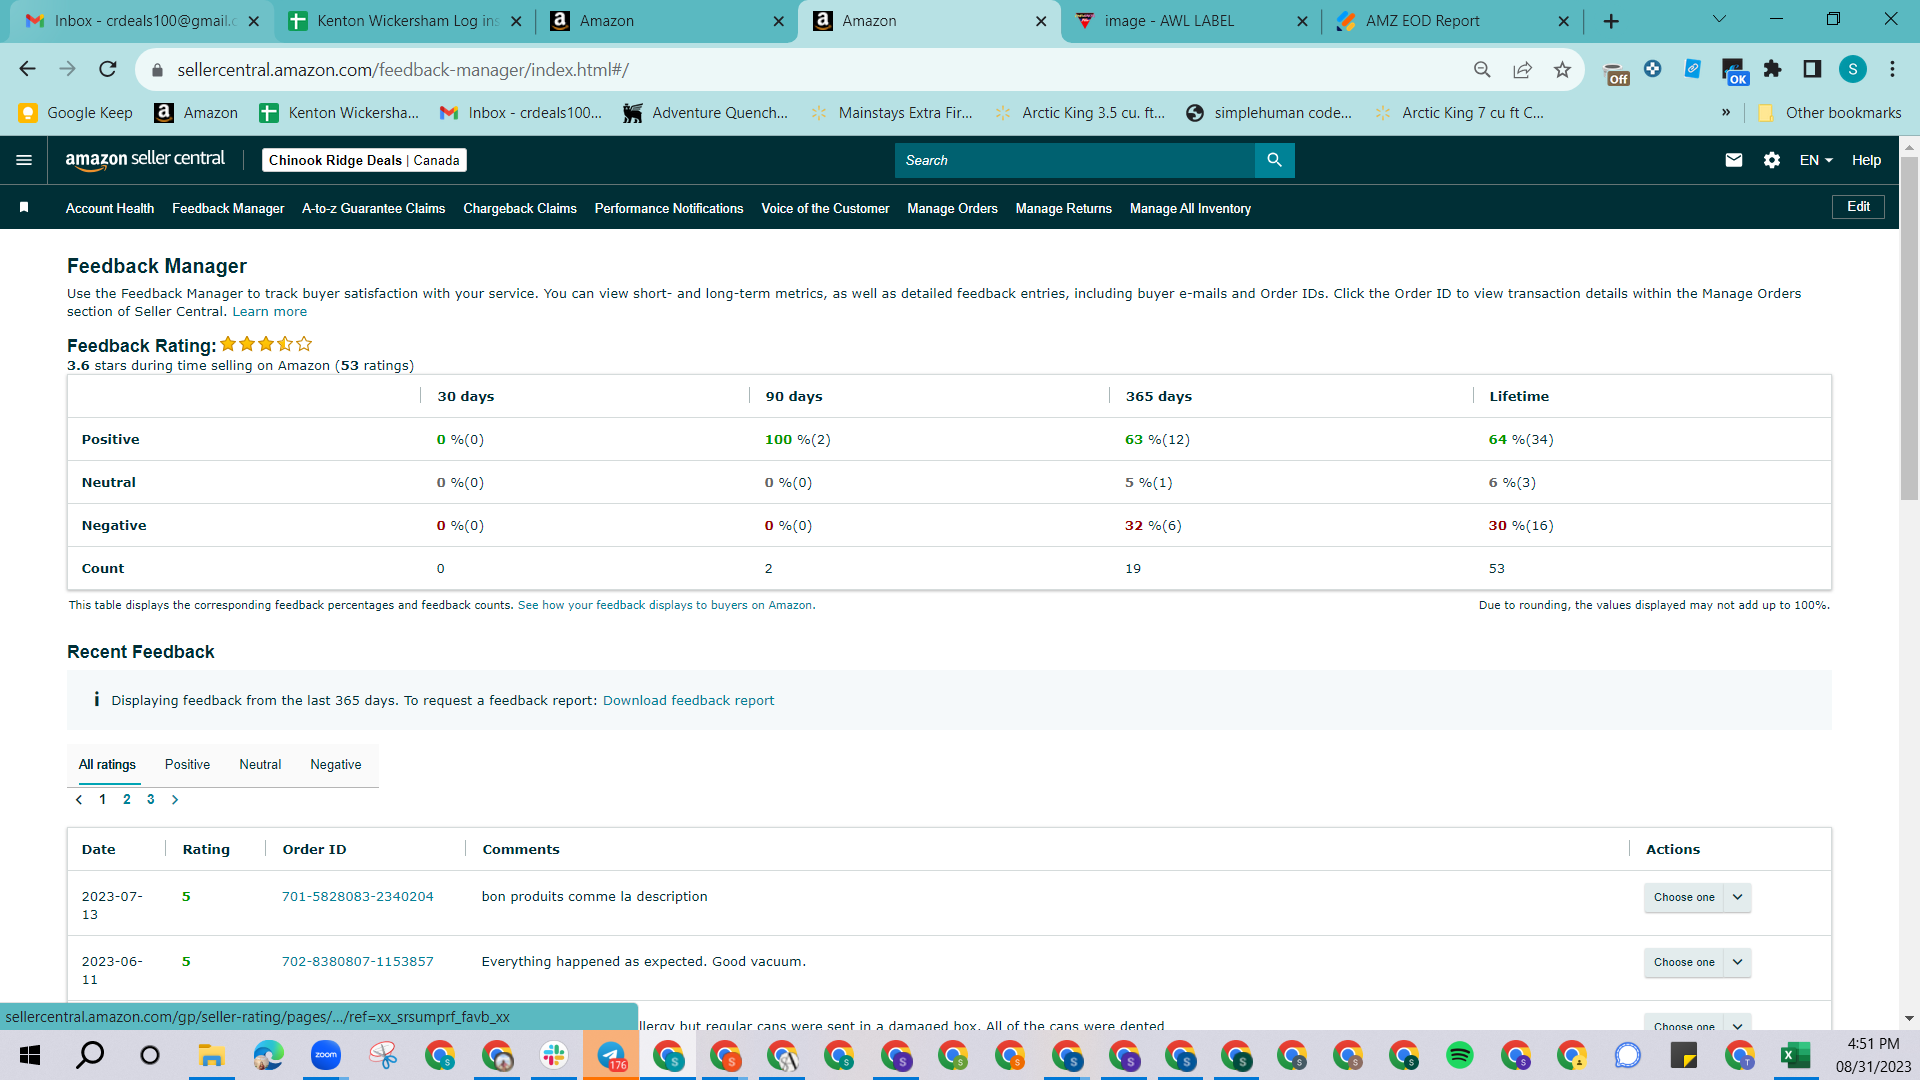This screenshot has width=1920, height=1080.
Task: Open the Chinook Ridge Deals marketplace switcher
Action: [364, 160]
